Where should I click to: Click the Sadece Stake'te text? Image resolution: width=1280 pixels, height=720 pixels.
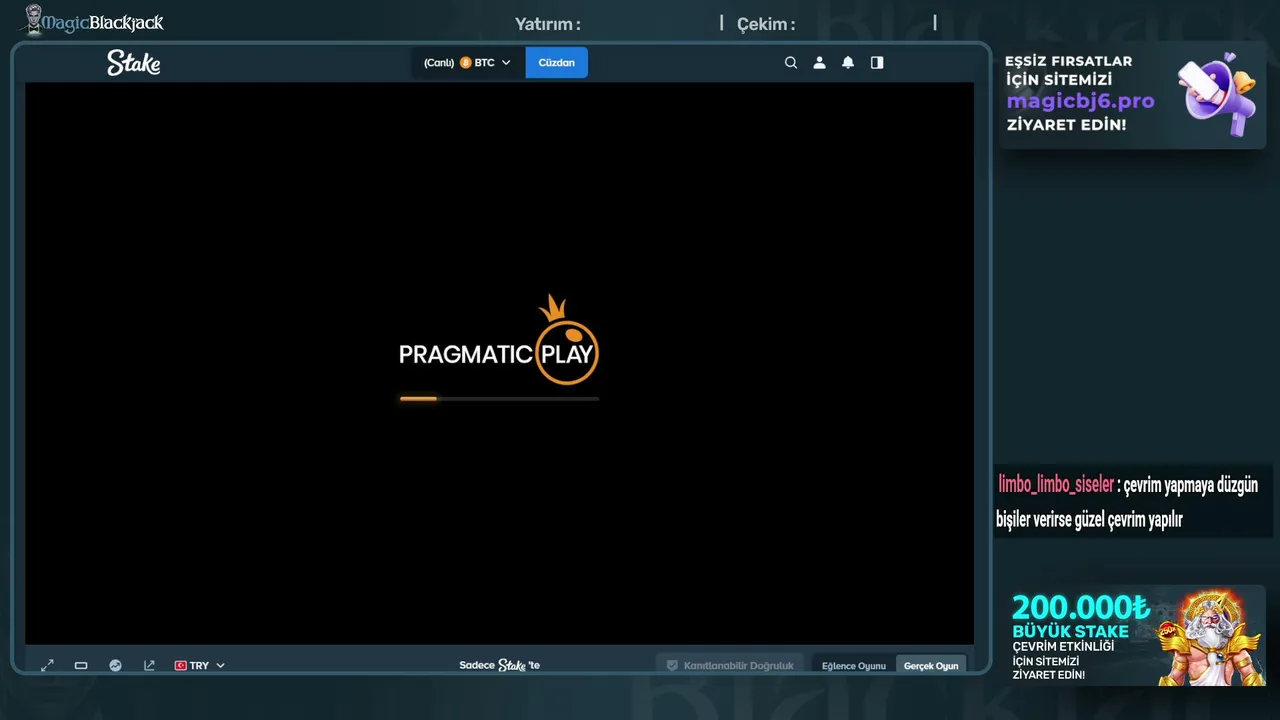(x=499, y=665)
